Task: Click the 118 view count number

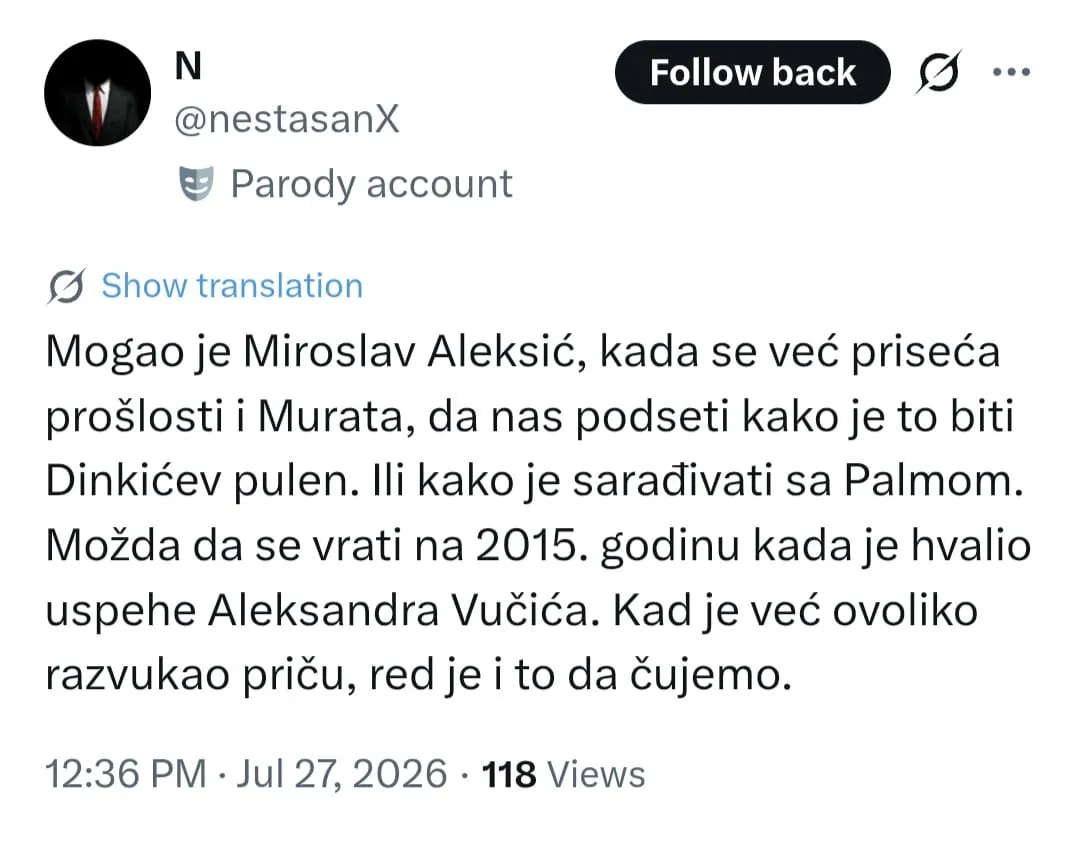Action: [508, 774]
